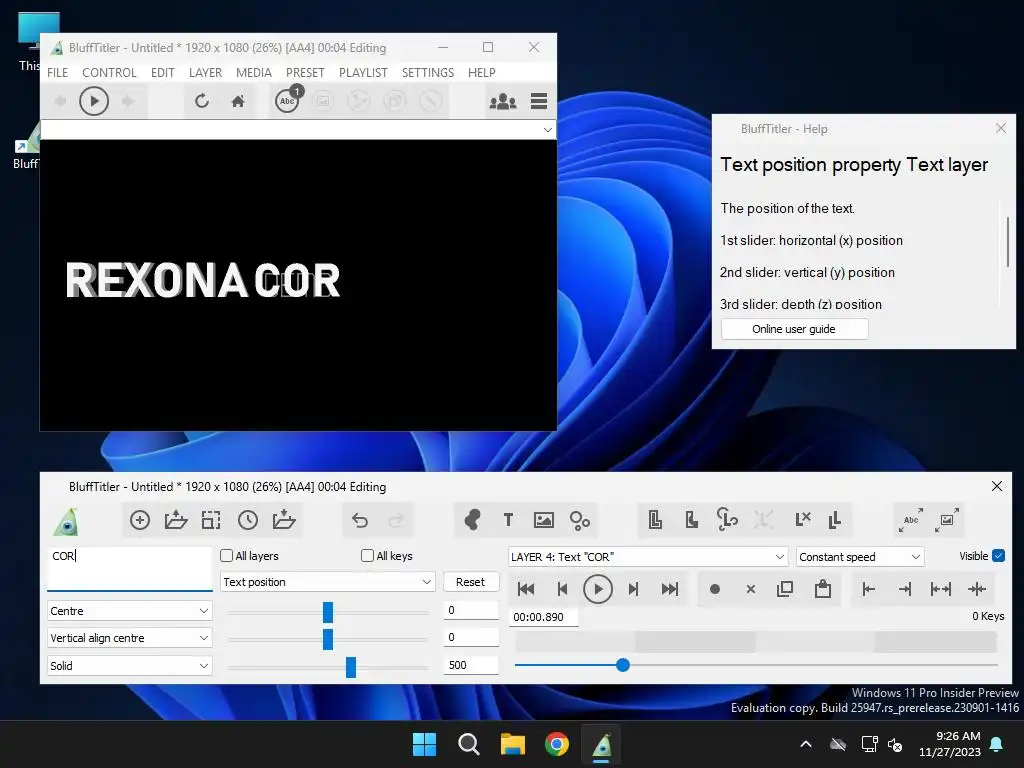The image size is (1024, 768).
Task: Click the new show plus-circle icon
Action: coord(140,520)
